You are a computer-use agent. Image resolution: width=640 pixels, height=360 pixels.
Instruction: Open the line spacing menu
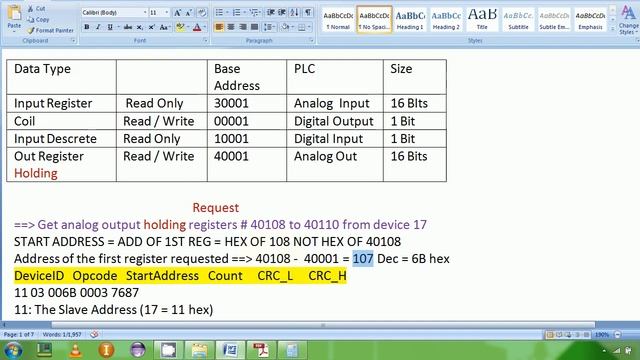[x=269, y=27]
